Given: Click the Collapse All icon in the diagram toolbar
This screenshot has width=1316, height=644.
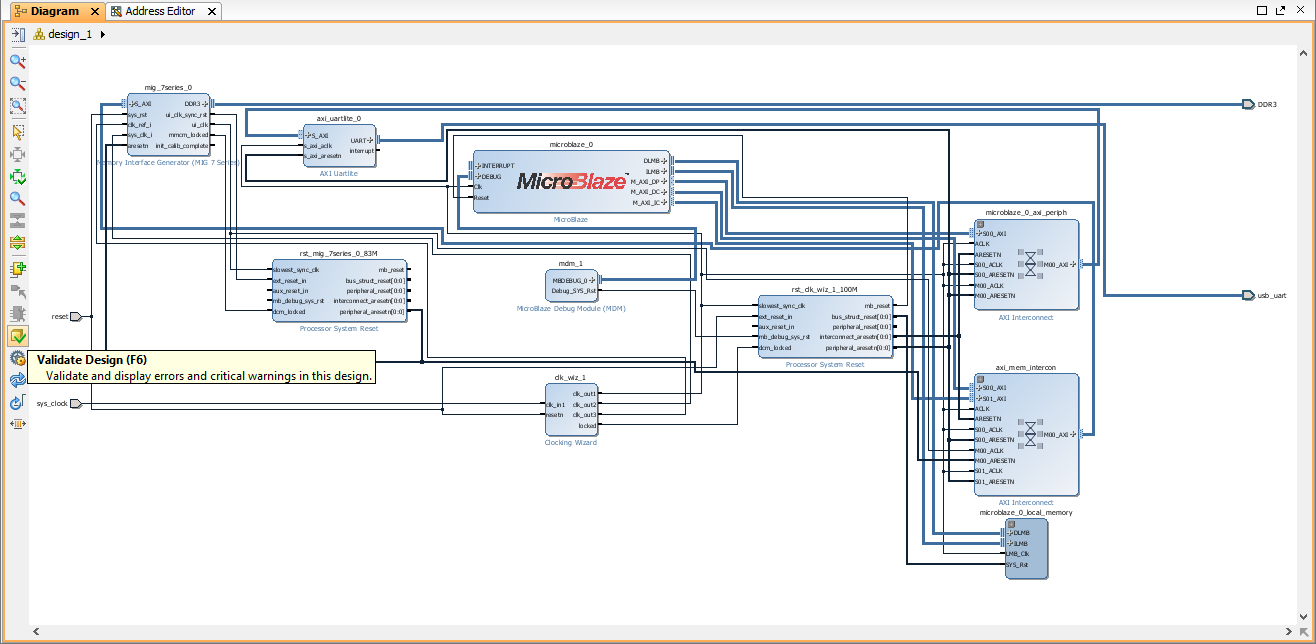Looking at the screenshot, I should point(17,220).
